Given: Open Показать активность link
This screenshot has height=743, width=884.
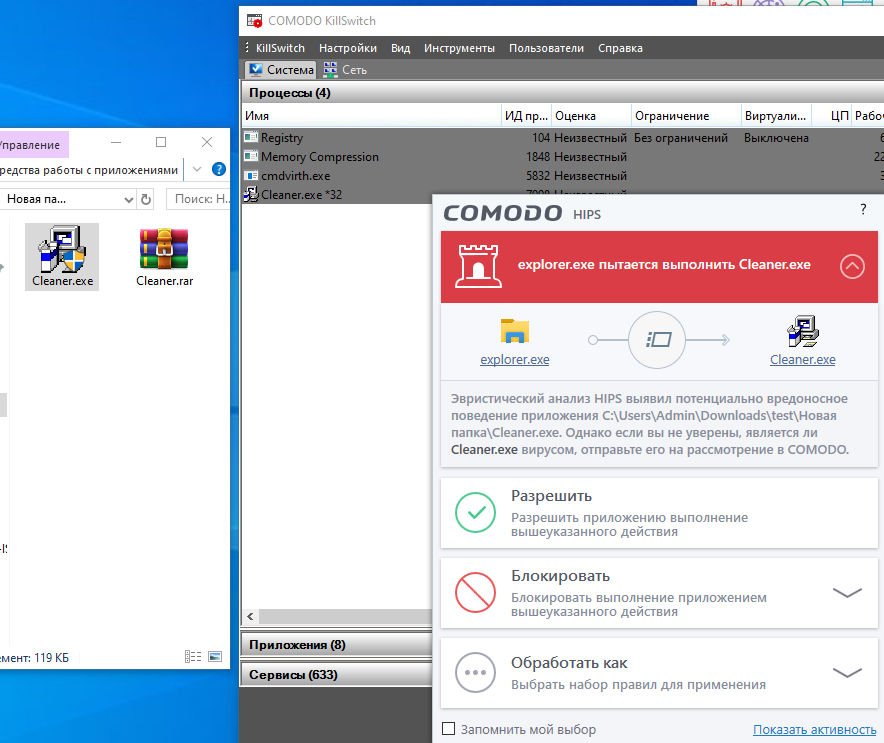Looking at the screenshot, I should (815, 729).
